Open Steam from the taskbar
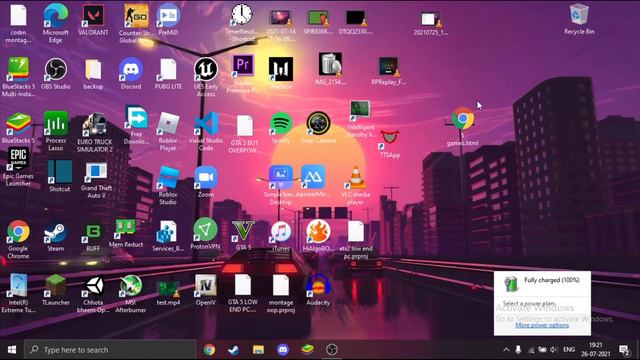Viewport: 640px width, 360px height. (x=233, y=350)
